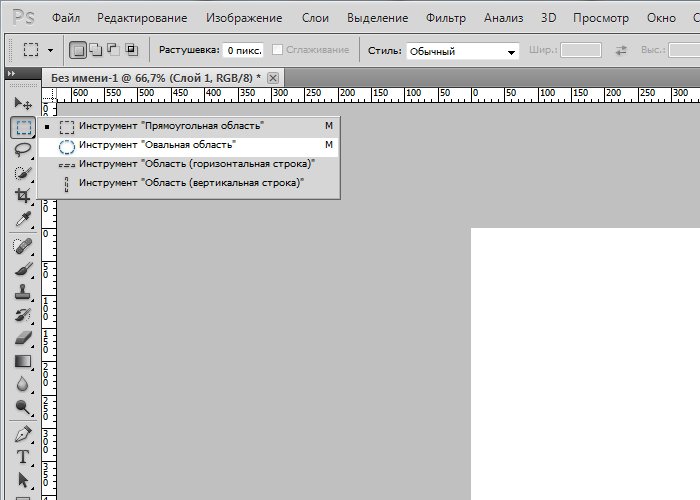This screenshot has width=700, height=500.
Task: Toggle Add to selection mode button
Action: pyautogui.click(x=95, y=50)
